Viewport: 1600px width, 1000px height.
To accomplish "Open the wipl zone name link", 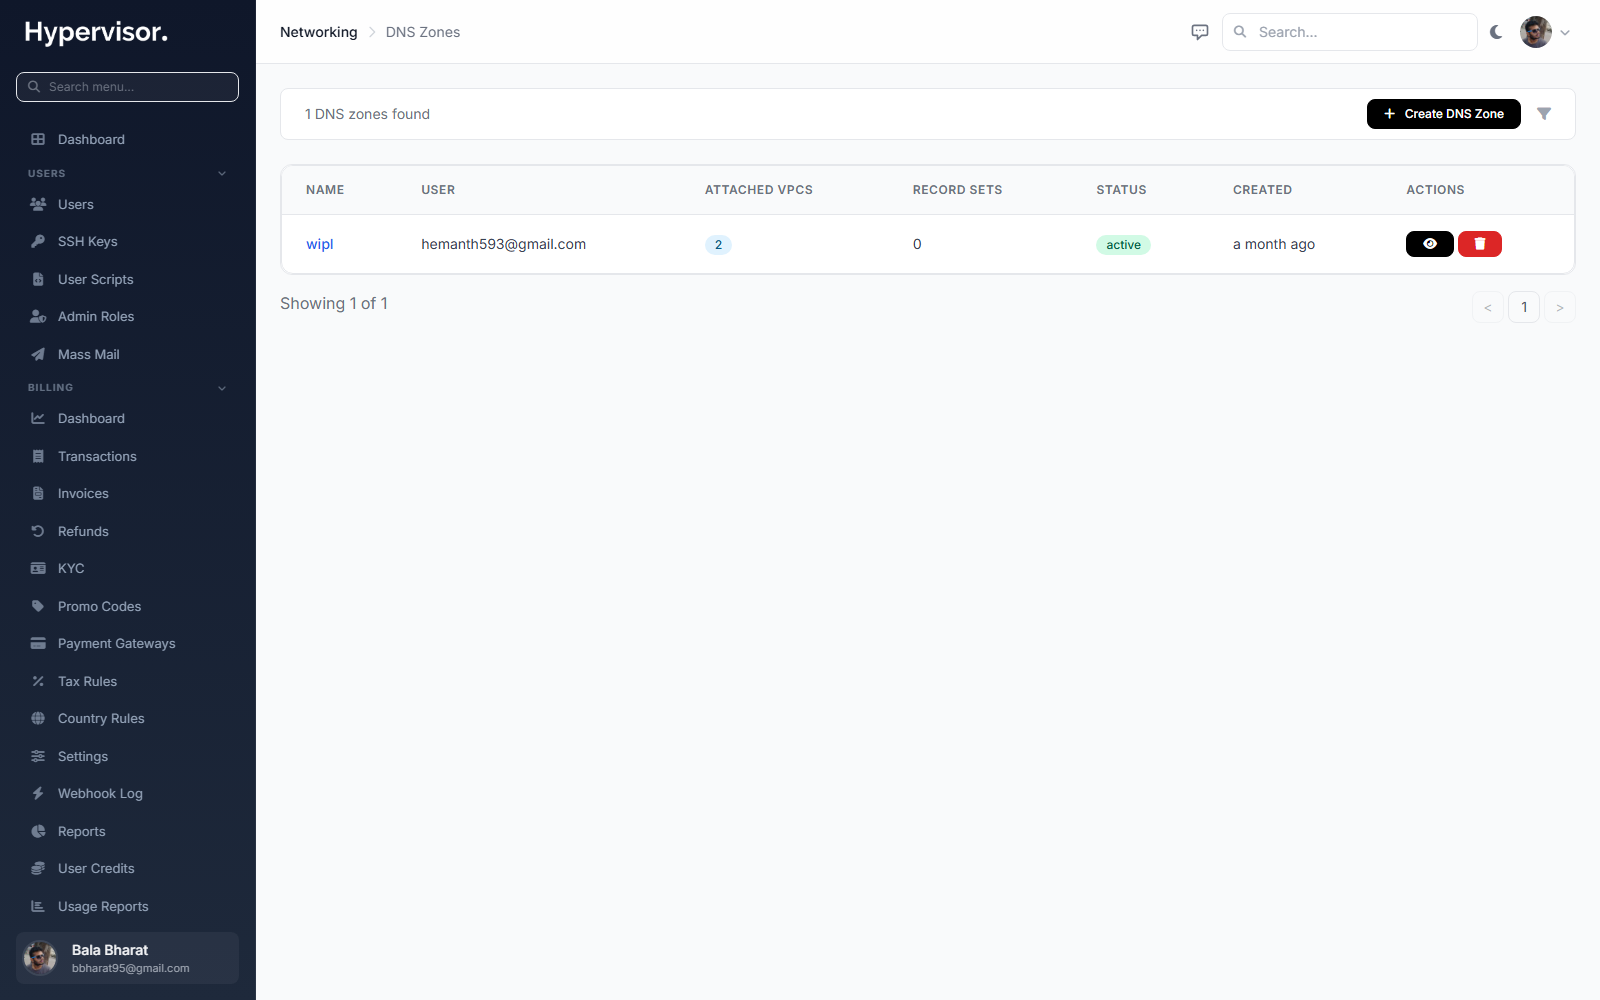I will tap(320, 244).
